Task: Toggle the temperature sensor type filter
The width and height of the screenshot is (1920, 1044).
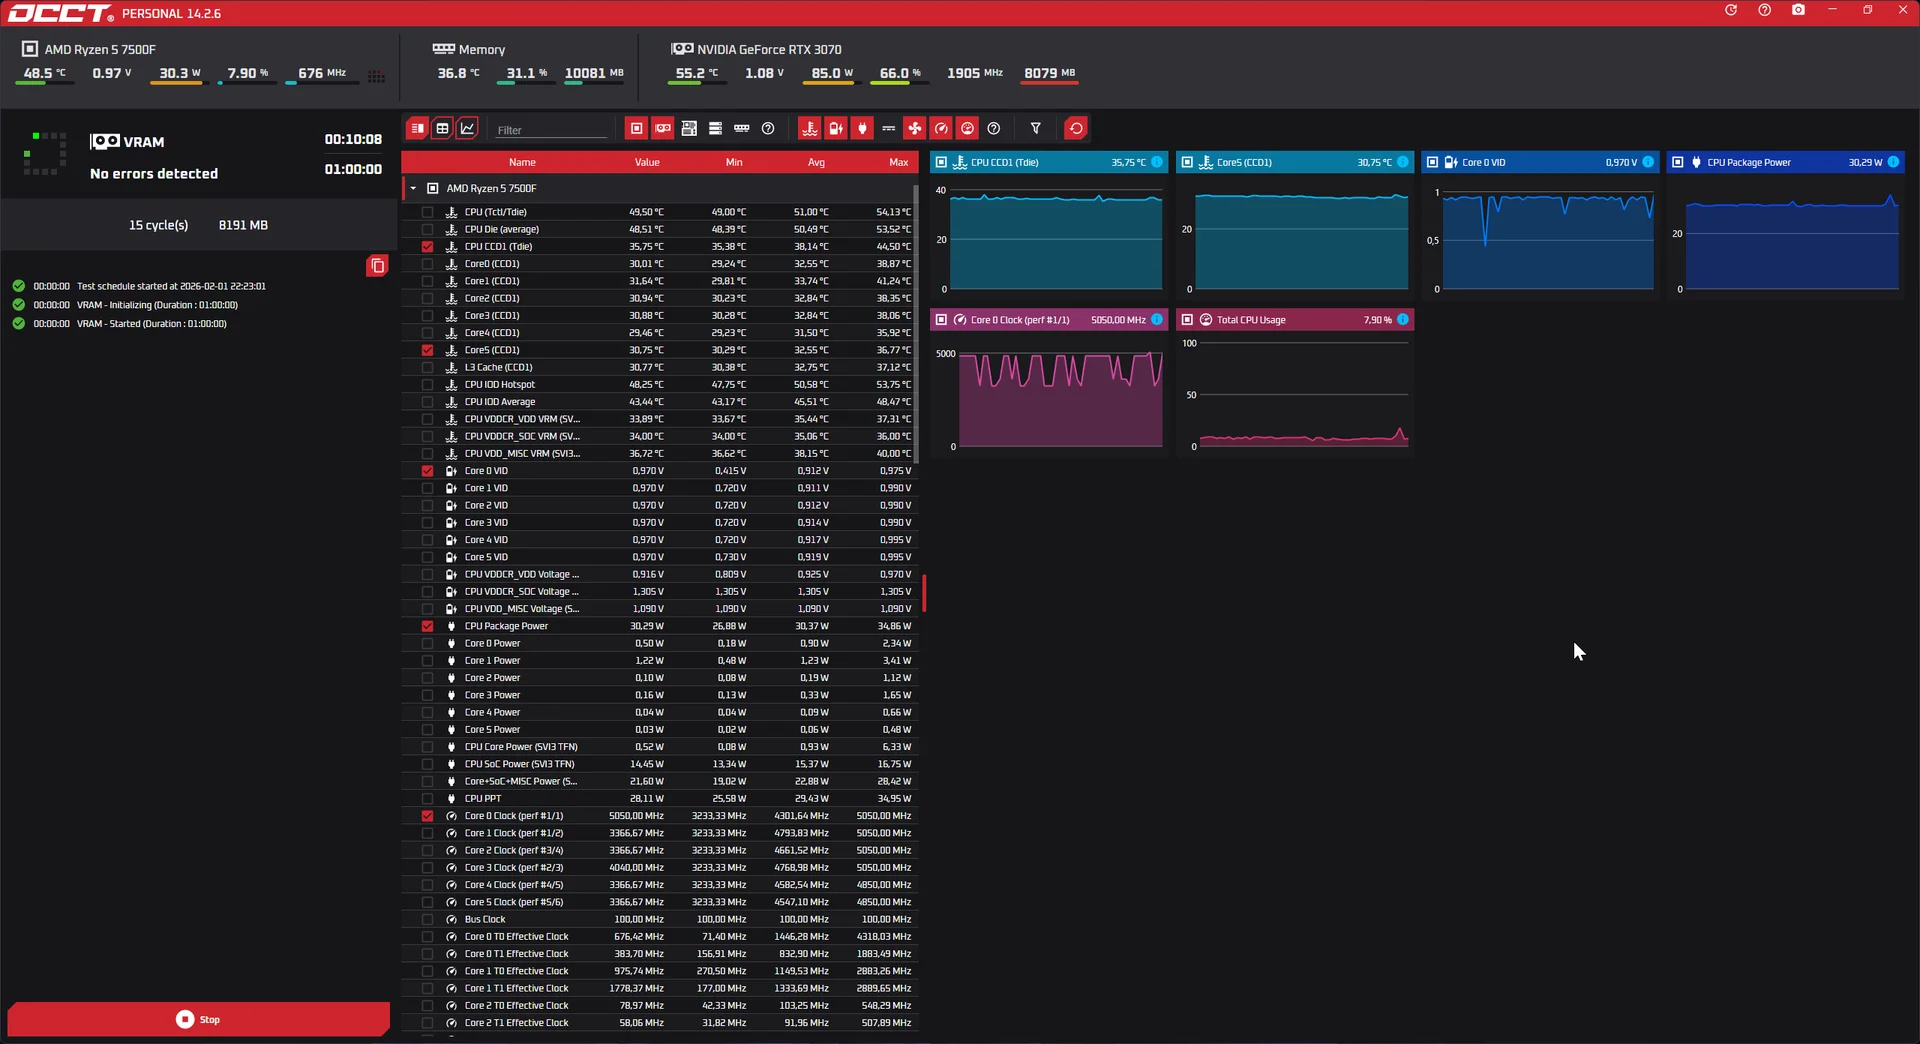Action: (809, 128)
